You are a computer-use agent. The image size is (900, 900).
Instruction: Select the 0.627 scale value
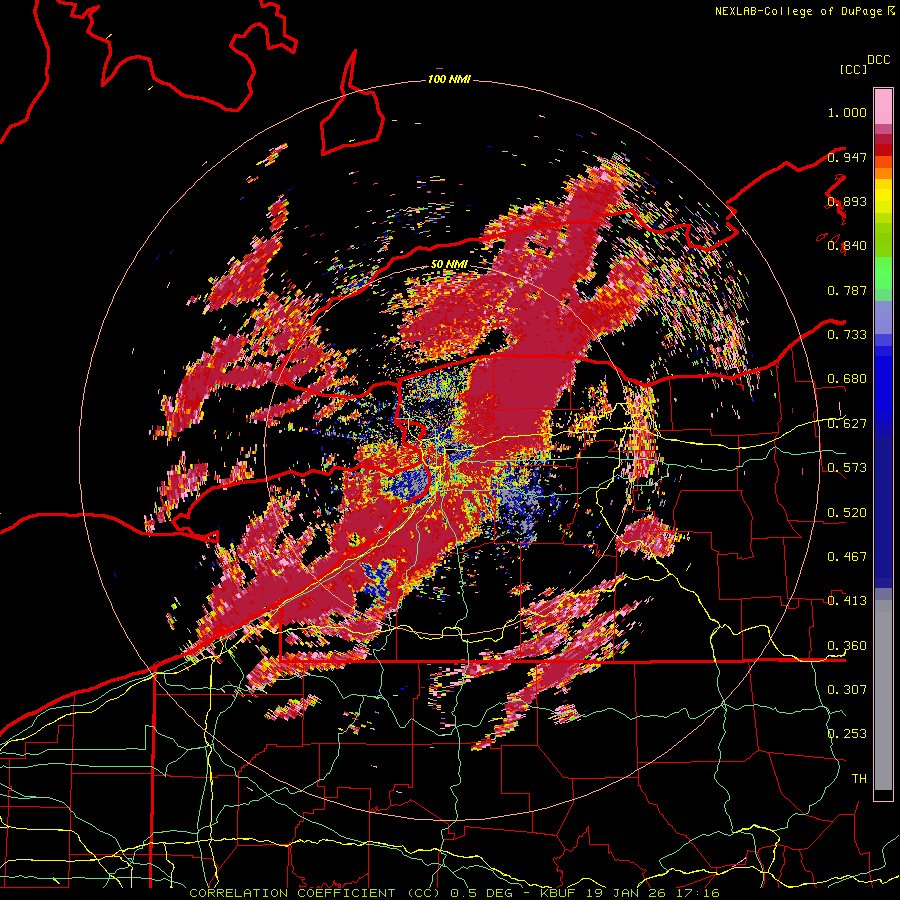[x=847, y=424]
